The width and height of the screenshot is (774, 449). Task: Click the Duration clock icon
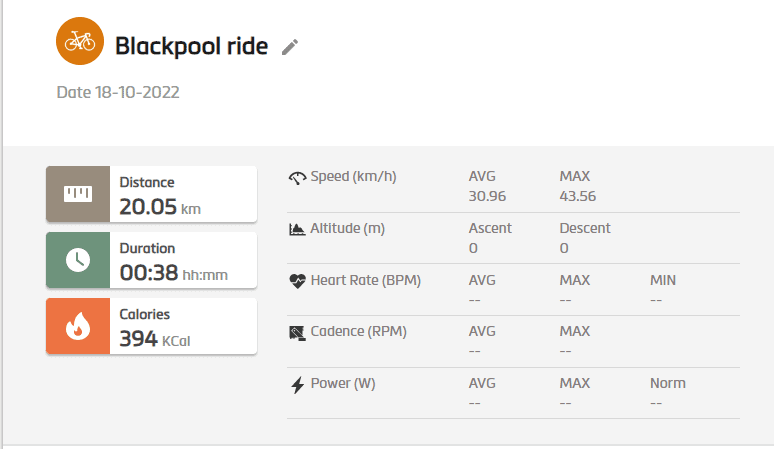pyautogui.click(x=77, y=260)
